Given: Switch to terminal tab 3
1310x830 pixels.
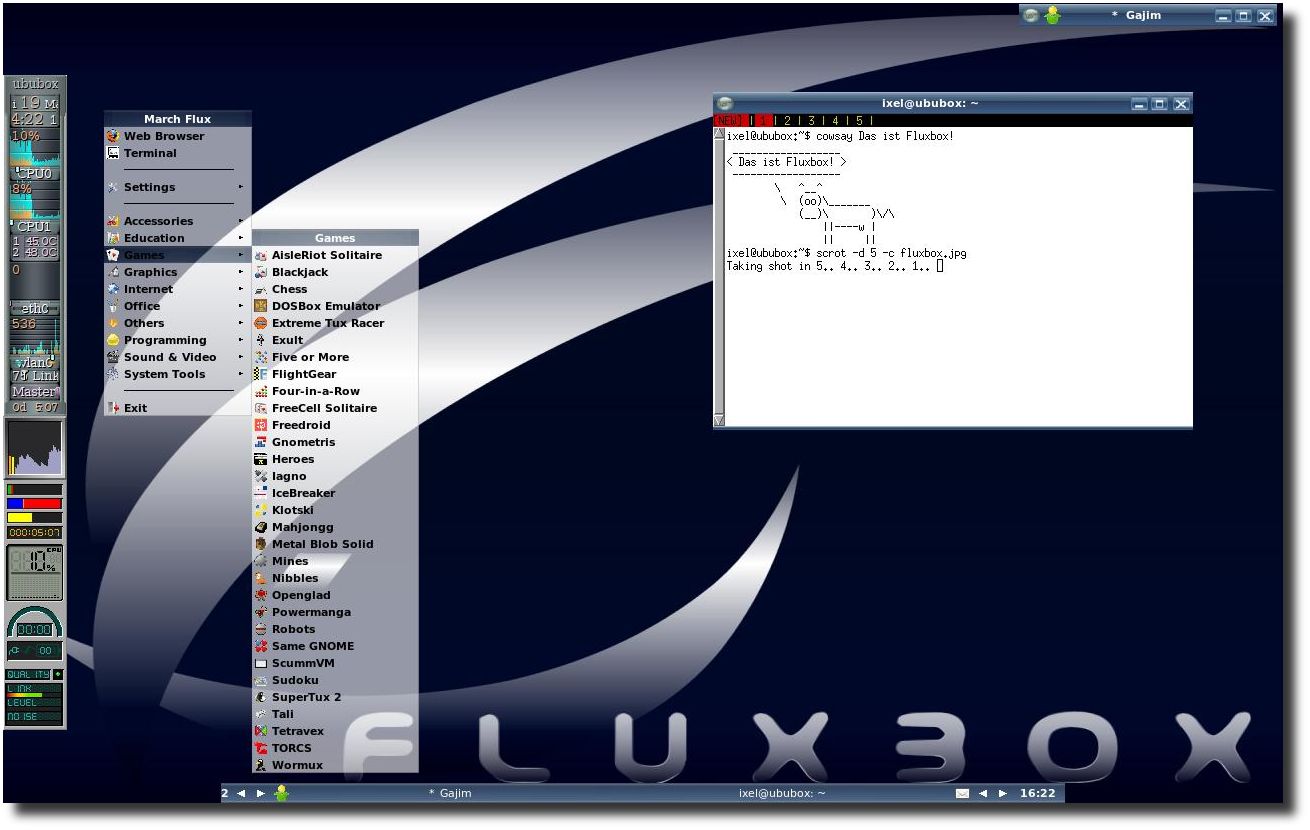Looking at the screenshot, I should [x=811, y=121].
